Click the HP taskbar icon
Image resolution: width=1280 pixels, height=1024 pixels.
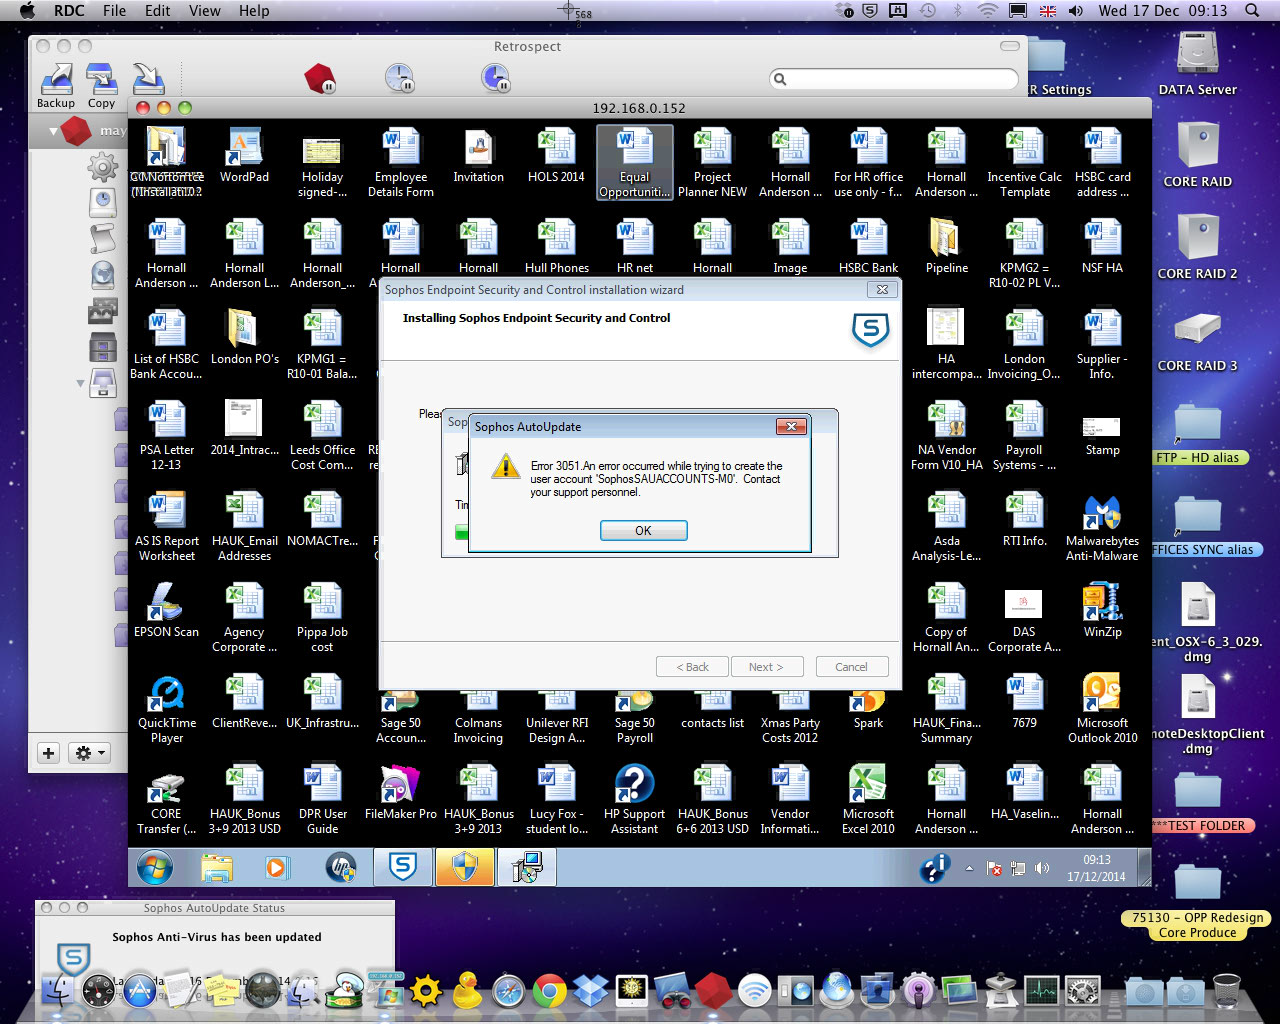341,868
